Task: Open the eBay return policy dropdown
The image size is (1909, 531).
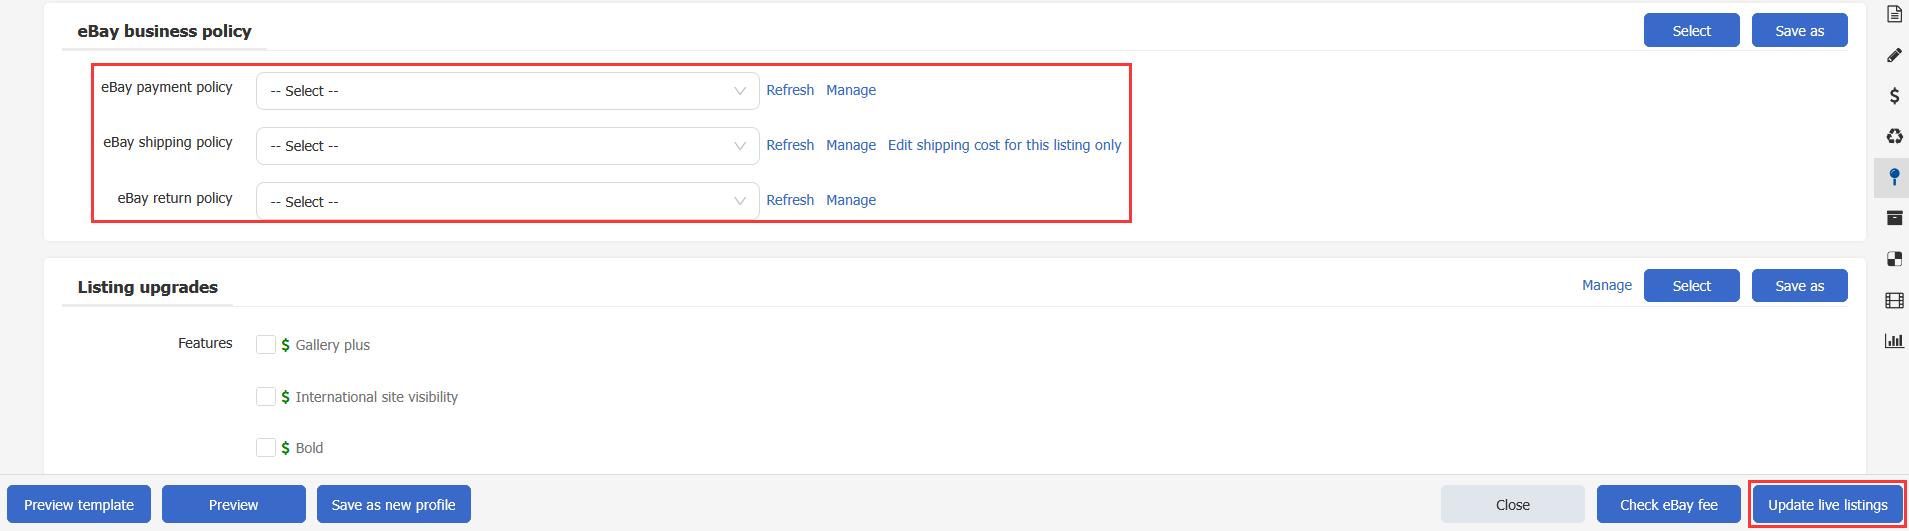Action: [x=507, y=201]
